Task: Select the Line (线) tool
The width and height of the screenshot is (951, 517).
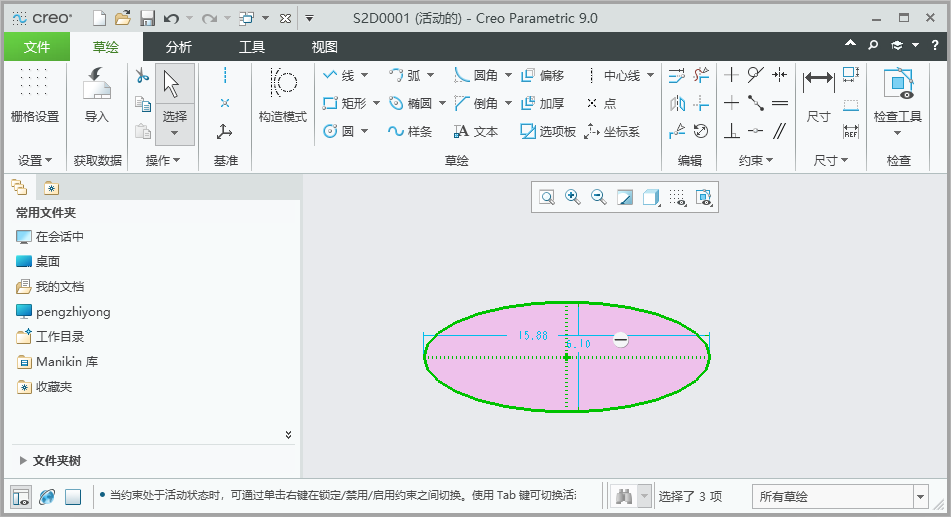Action: tap(339, 75)
